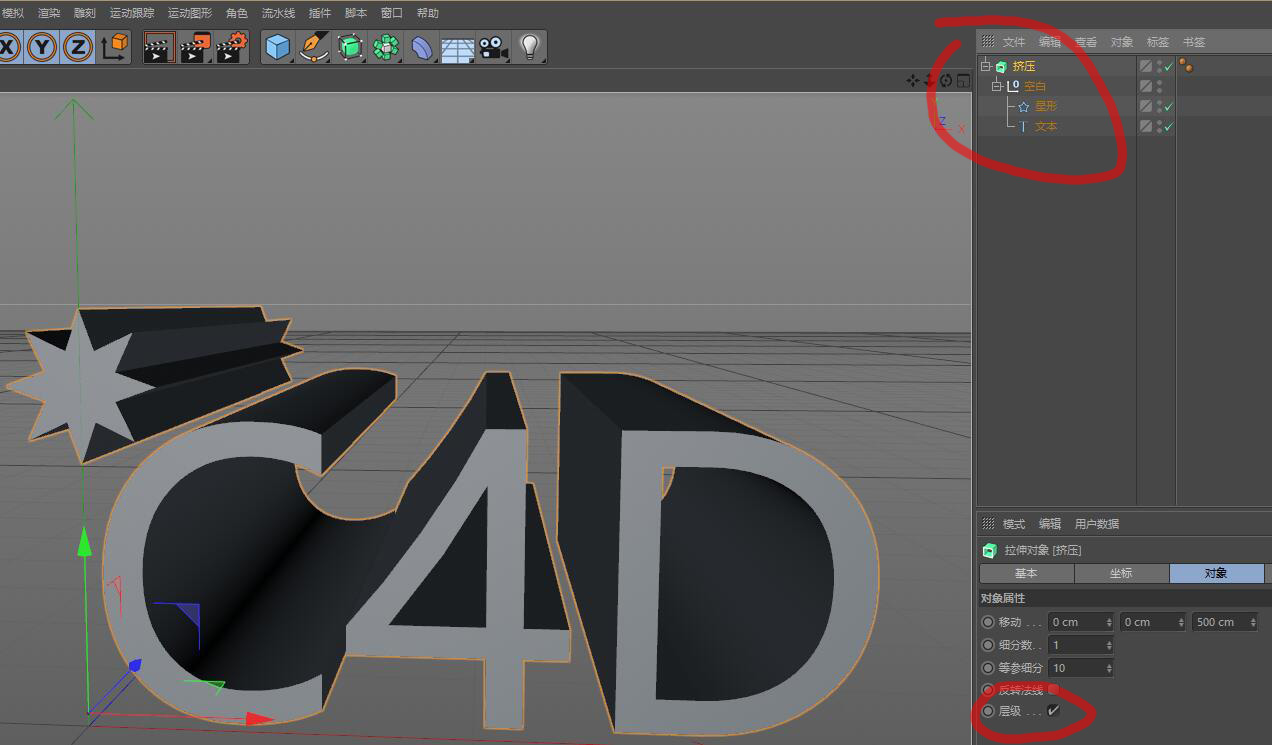Click keyframe circle beside 层级

click(x=989, y=711)
